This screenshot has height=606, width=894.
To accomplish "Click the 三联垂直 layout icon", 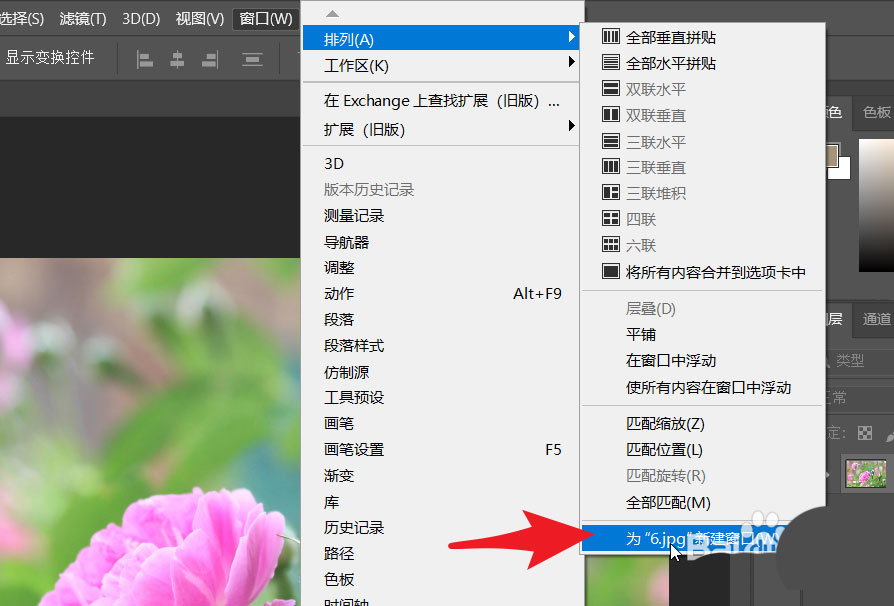I will click(611, 167).
